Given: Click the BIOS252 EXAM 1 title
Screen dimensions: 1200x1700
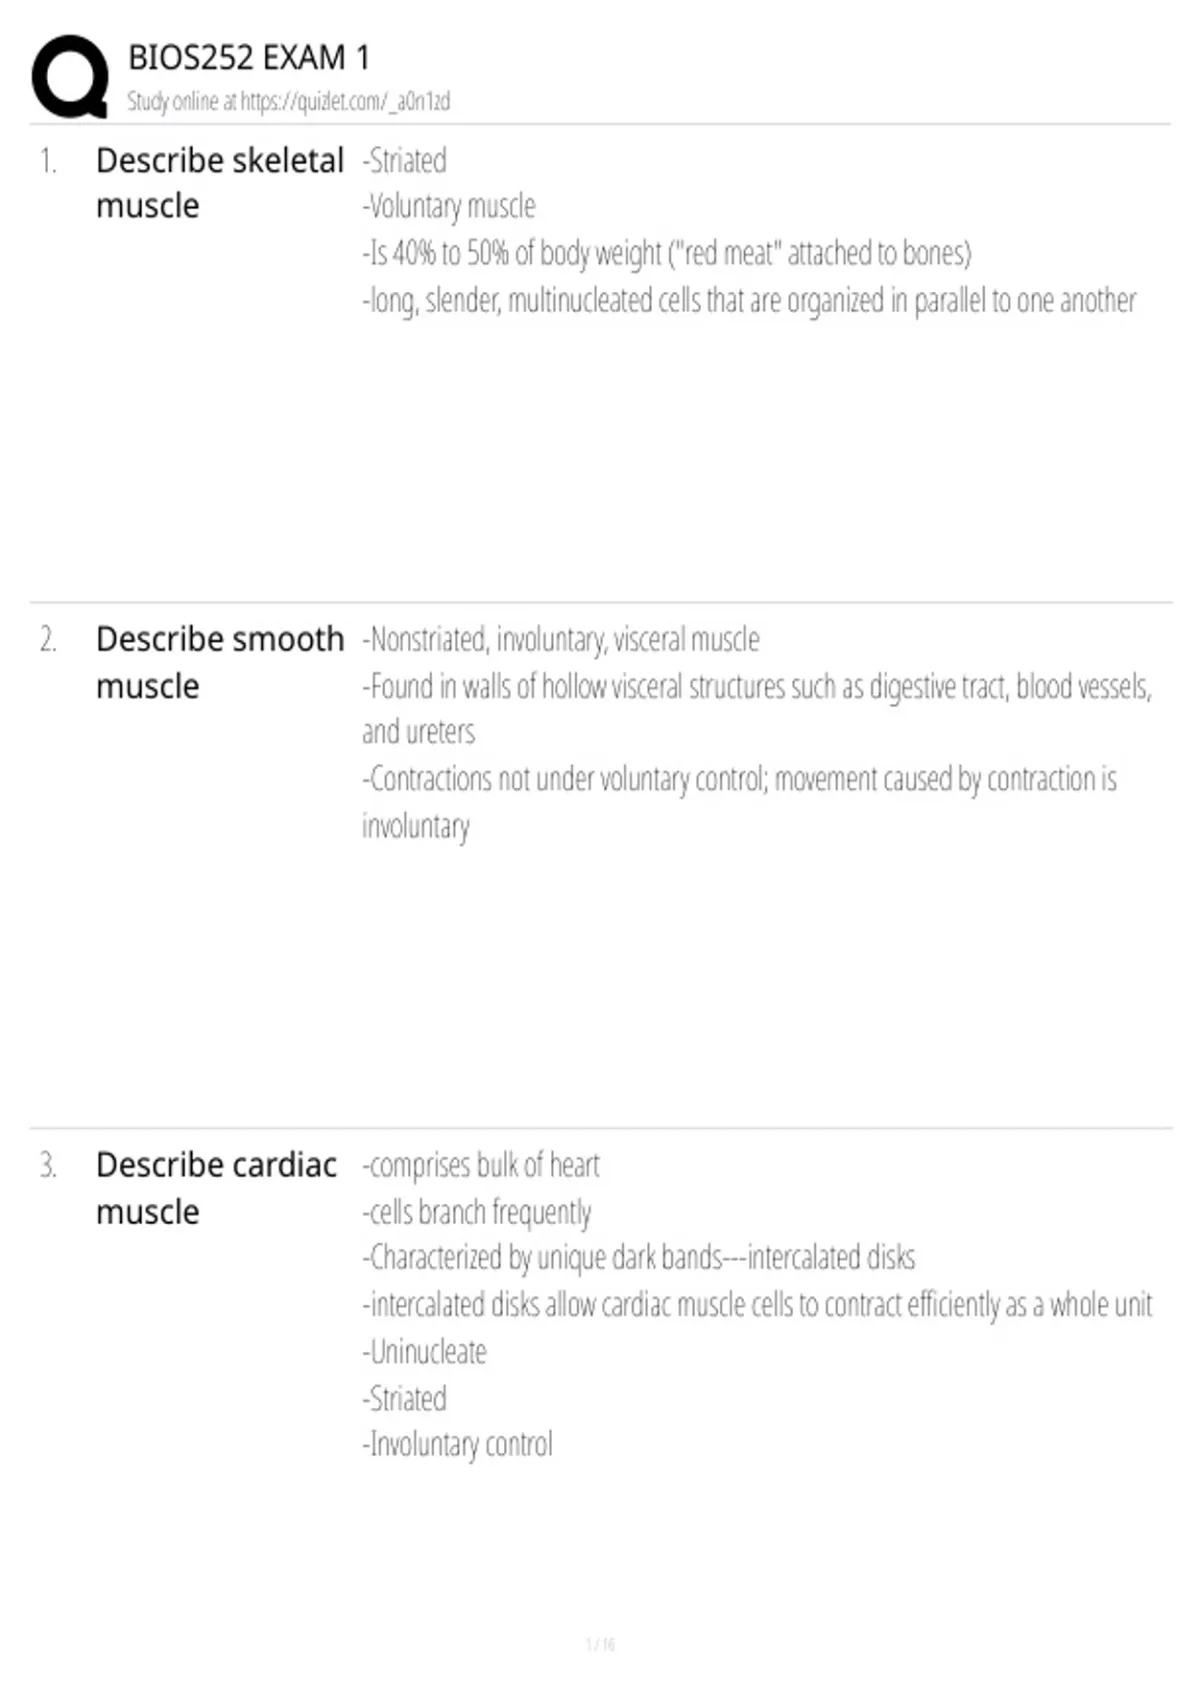Looking at the screenshot, I should pyautogui.click(x=249, y=58).
